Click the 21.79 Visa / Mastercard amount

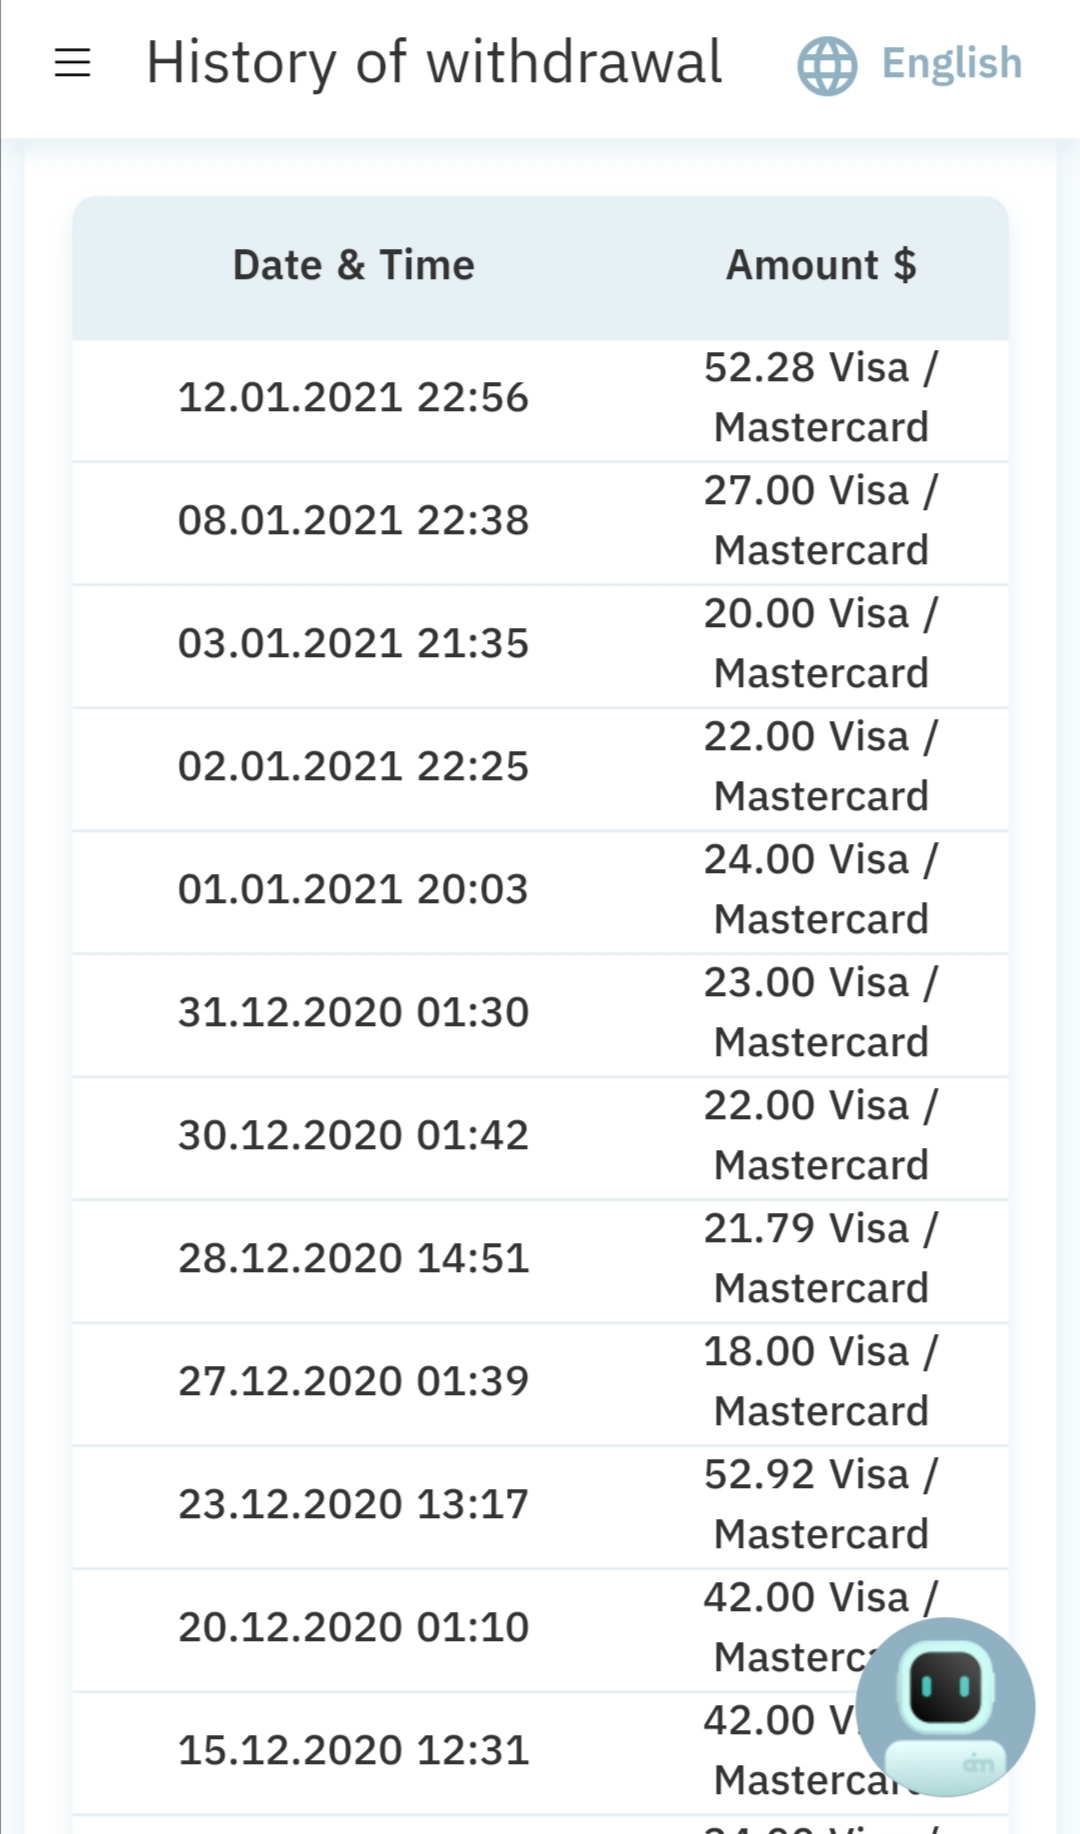820,1258
